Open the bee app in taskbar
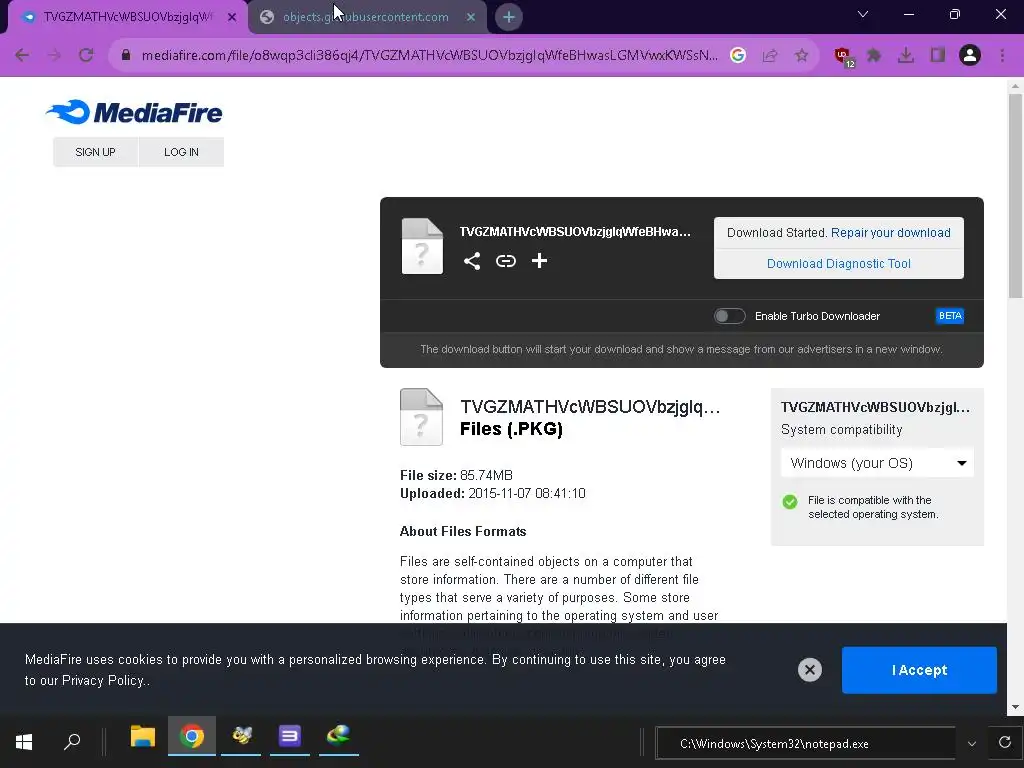Screen dimensions: 1024x768 click(242, 736)
